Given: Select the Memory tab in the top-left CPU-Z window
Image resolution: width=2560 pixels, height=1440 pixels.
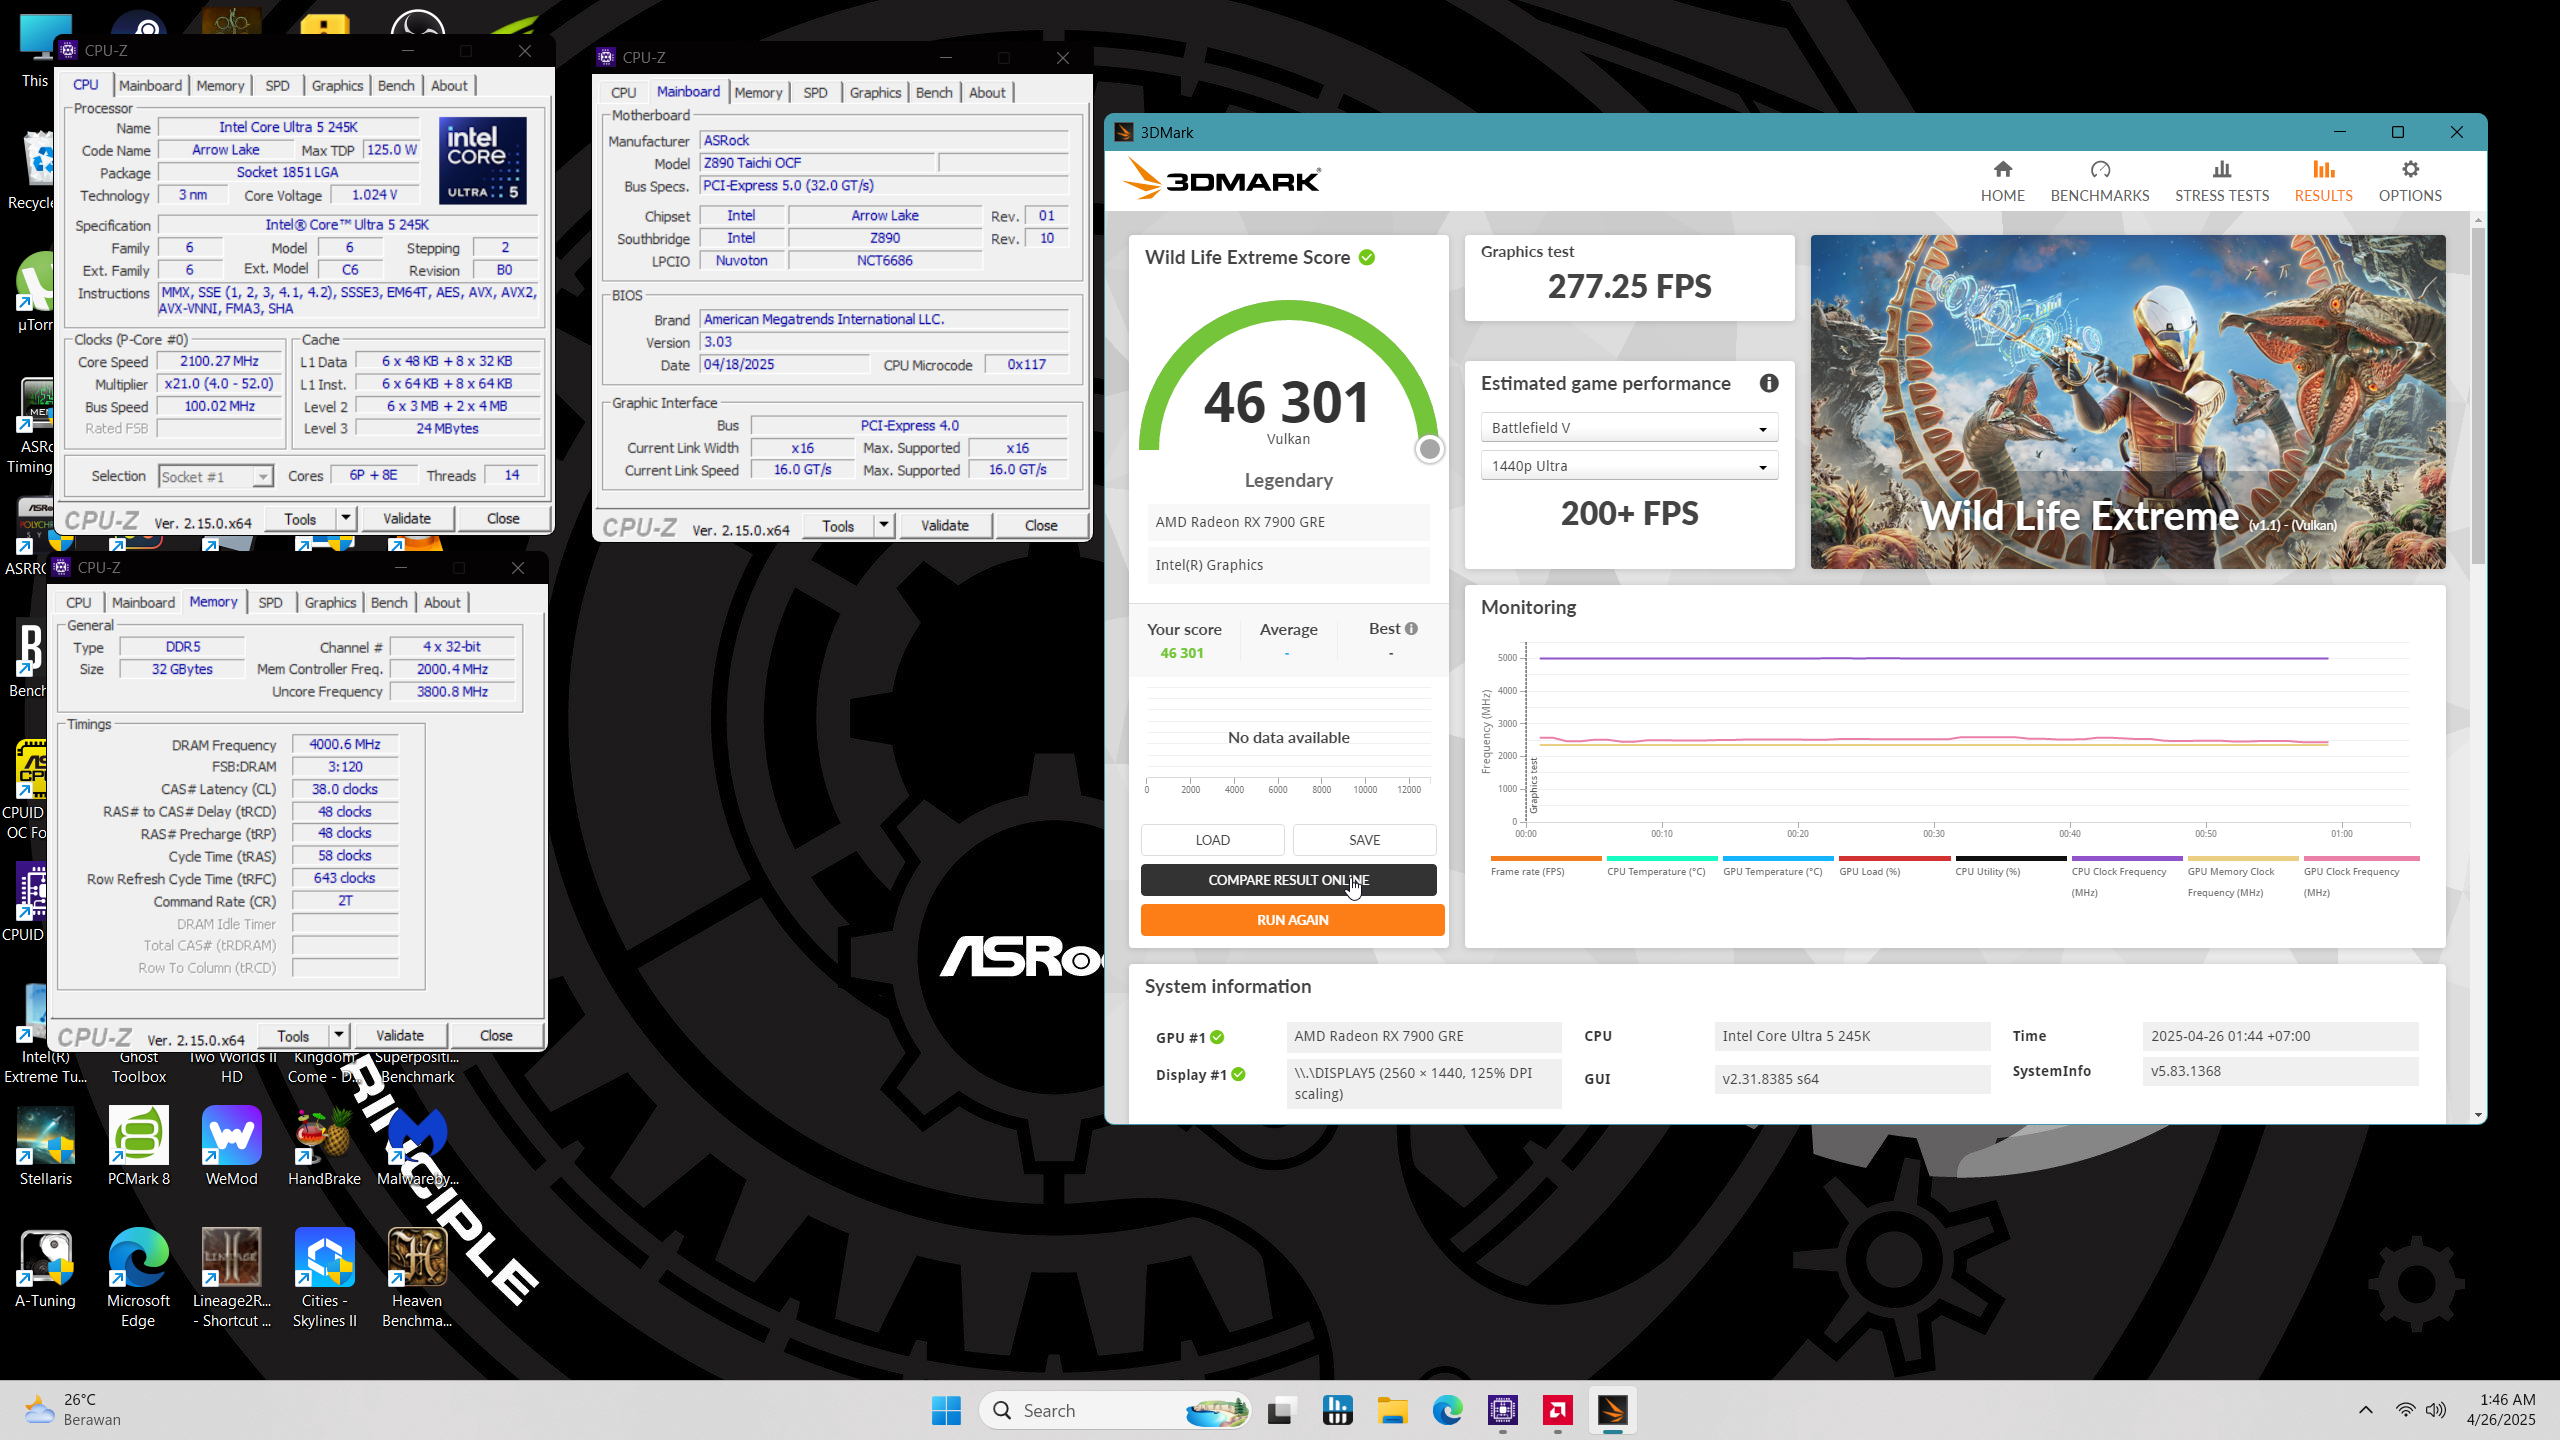Looking at the screenshot, I should coord(220,86).
